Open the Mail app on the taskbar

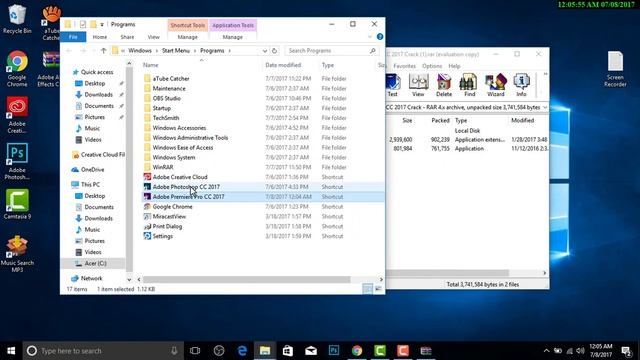tap(311, 351)
